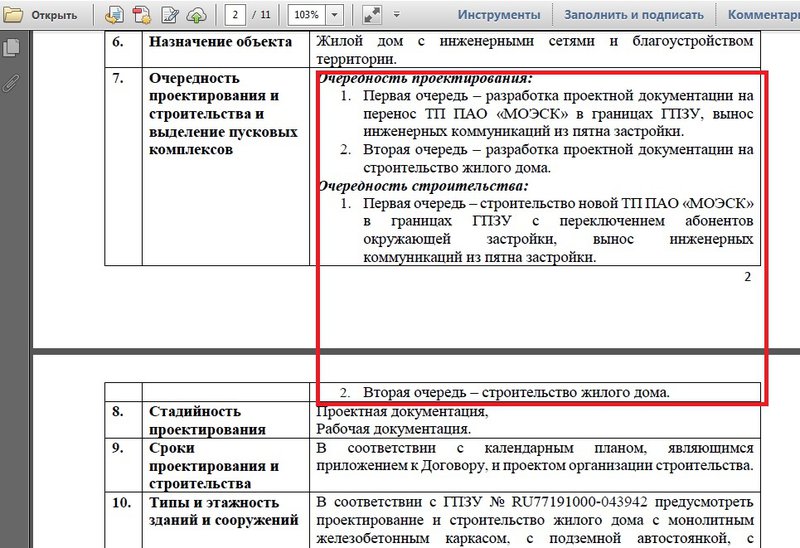
Task: Open the Комментарии panel
Action: tap(763, 15)
